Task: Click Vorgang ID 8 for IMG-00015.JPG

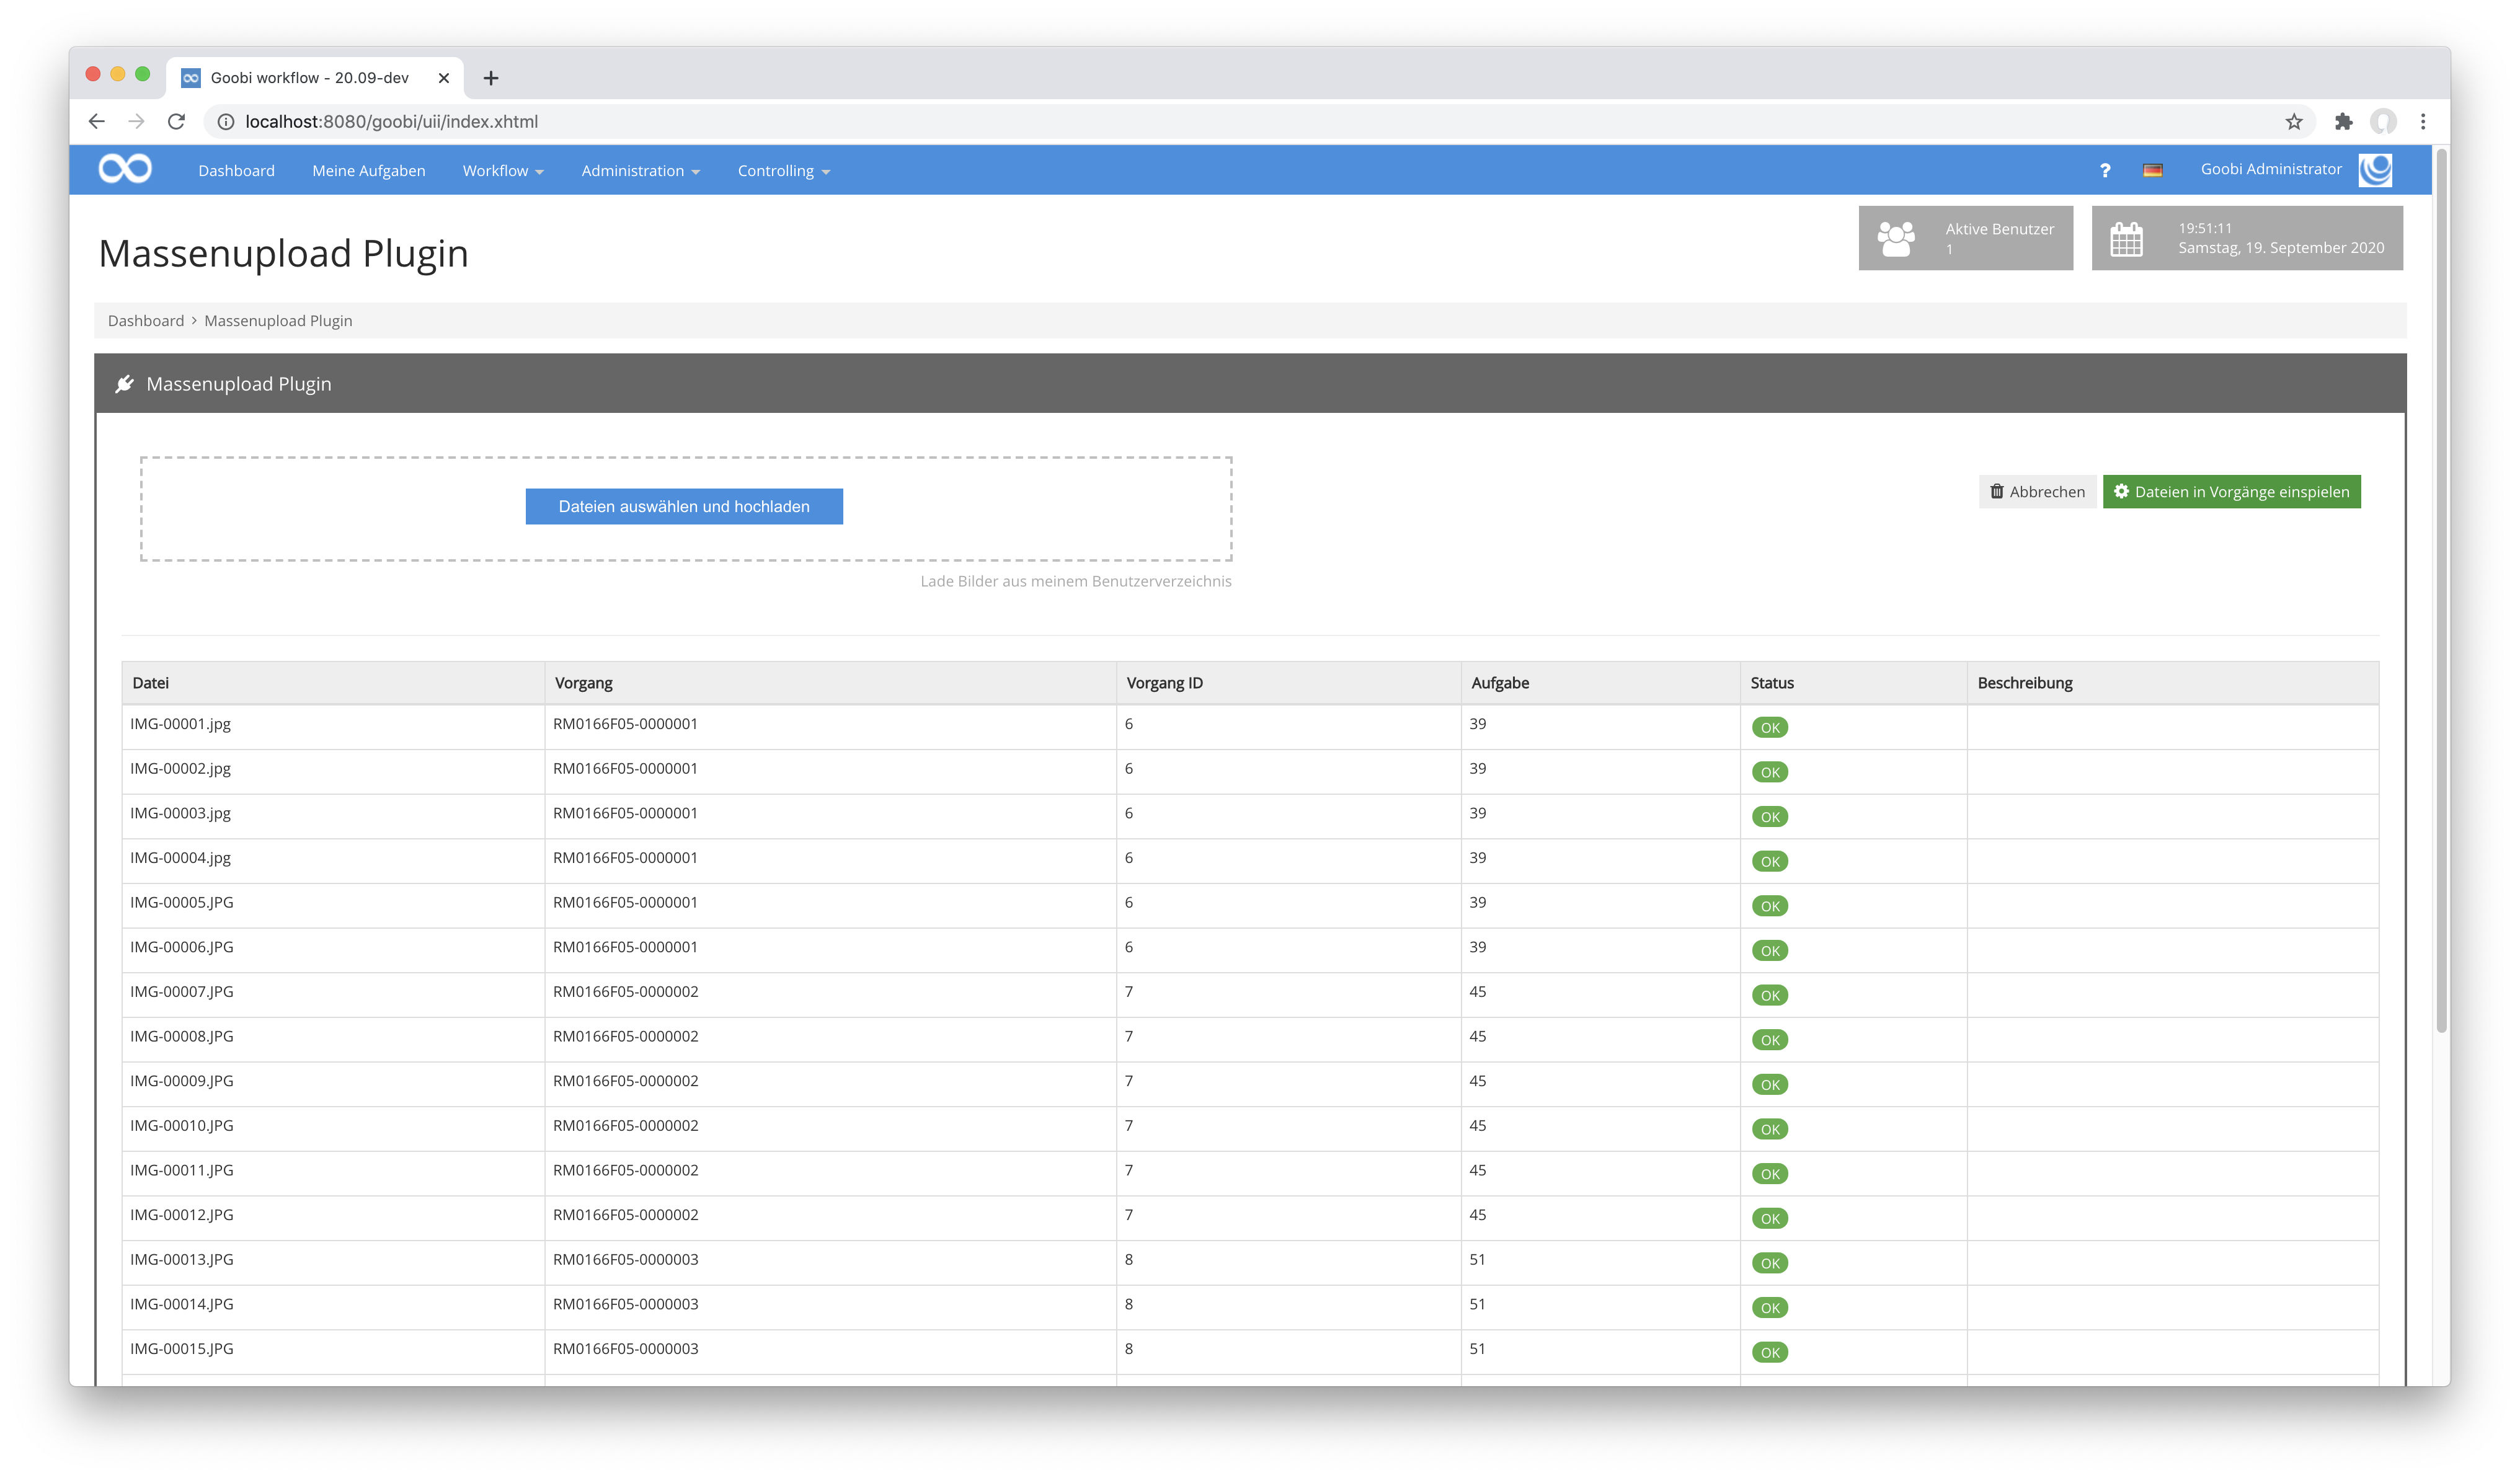Action: click(1129, 1349)
